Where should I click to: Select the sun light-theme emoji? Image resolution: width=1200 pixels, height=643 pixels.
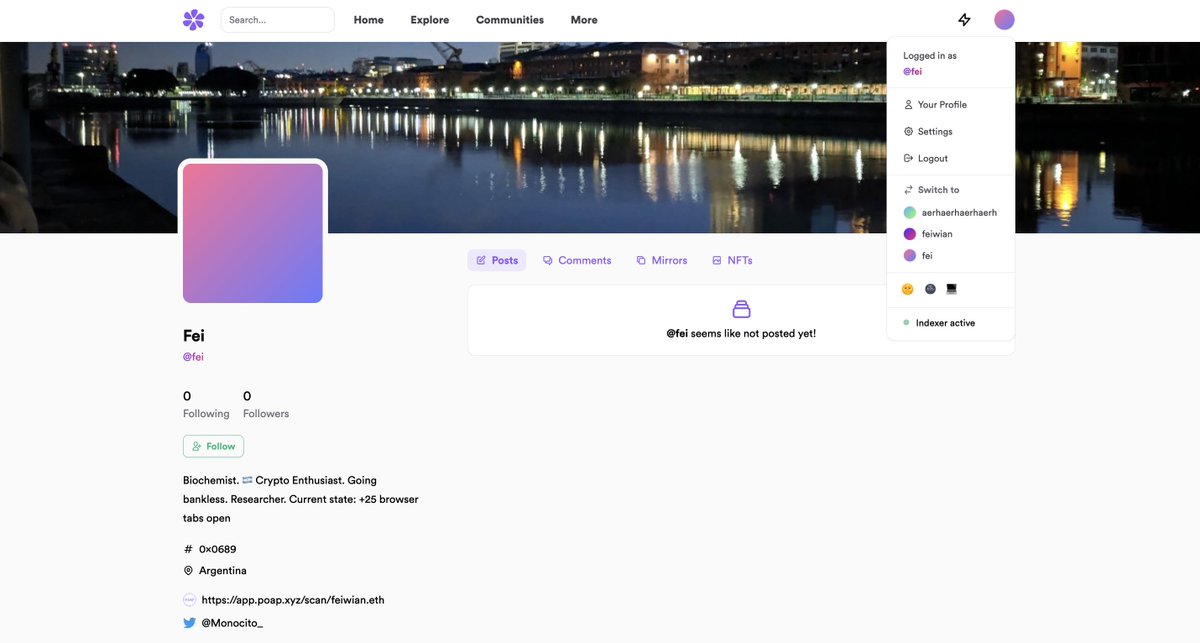908,289
